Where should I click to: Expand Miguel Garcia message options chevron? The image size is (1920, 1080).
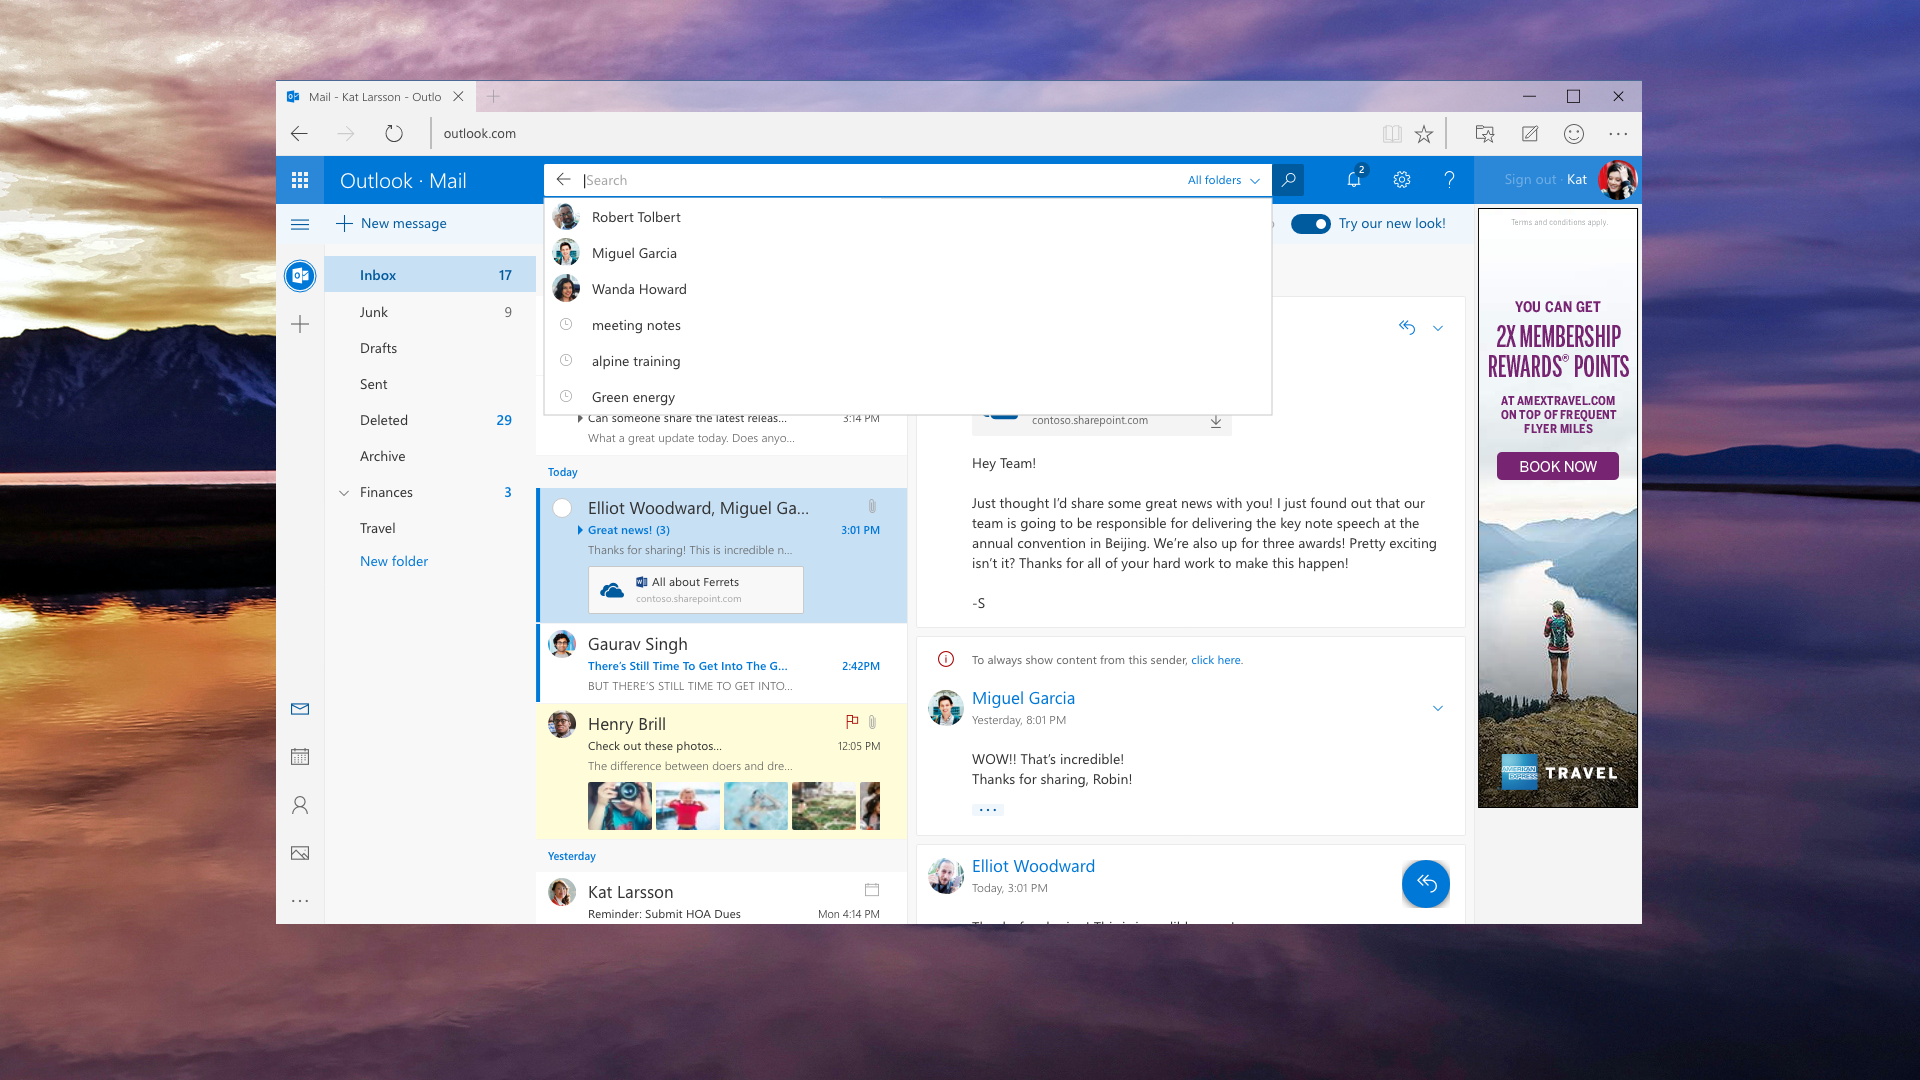click(x=1437, y=708)
